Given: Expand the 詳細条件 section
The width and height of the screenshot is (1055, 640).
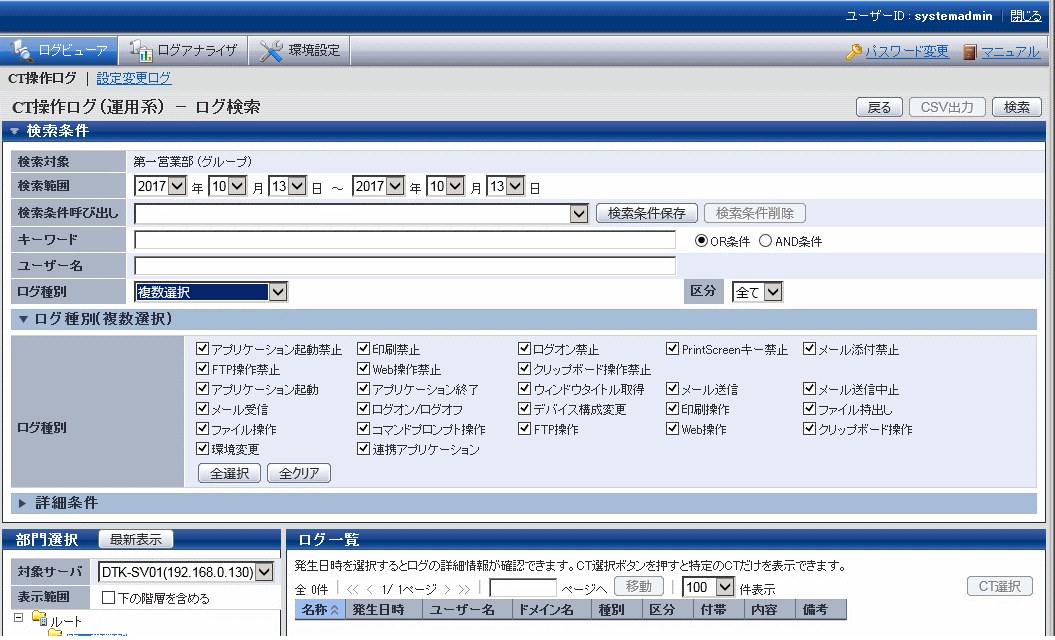Looking at the screenshot, I should point(22,503).
